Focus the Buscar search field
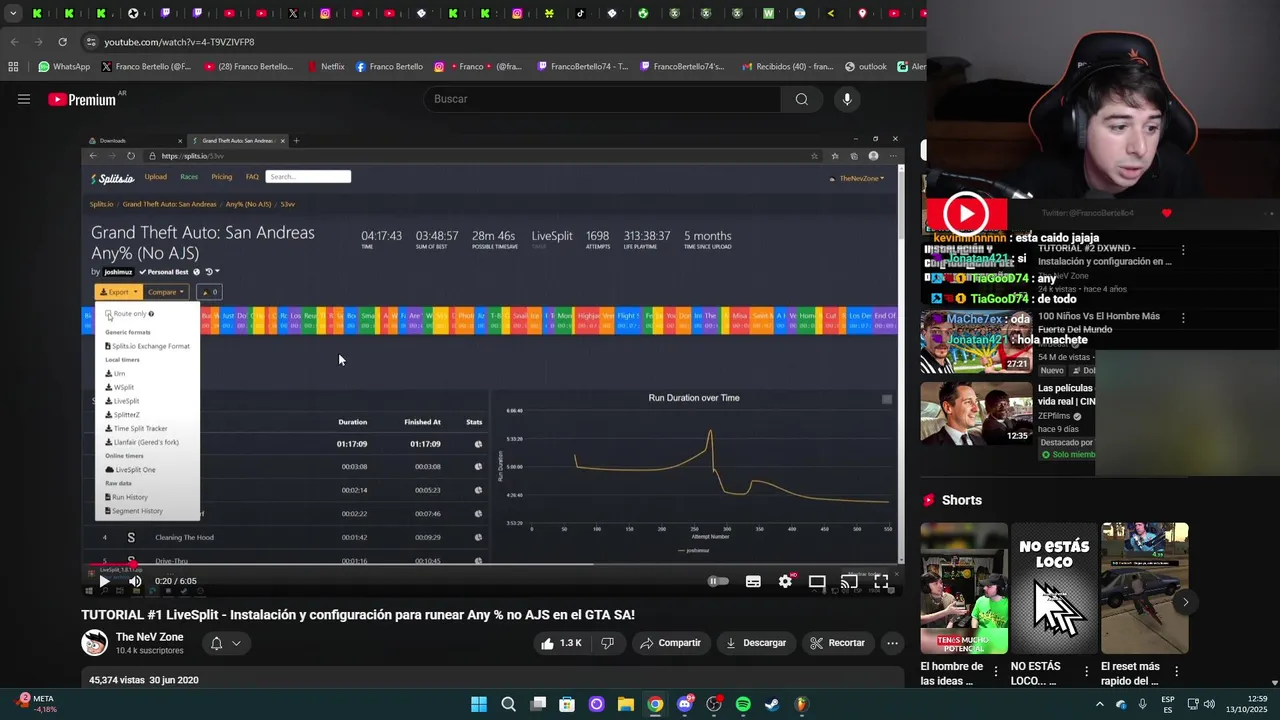The image size is (1280, 720). coord(603,99)
